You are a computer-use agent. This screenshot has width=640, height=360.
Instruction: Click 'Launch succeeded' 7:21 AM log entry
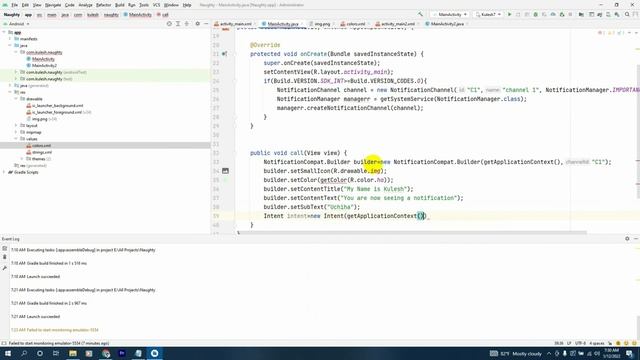click(x=36, y=317)
